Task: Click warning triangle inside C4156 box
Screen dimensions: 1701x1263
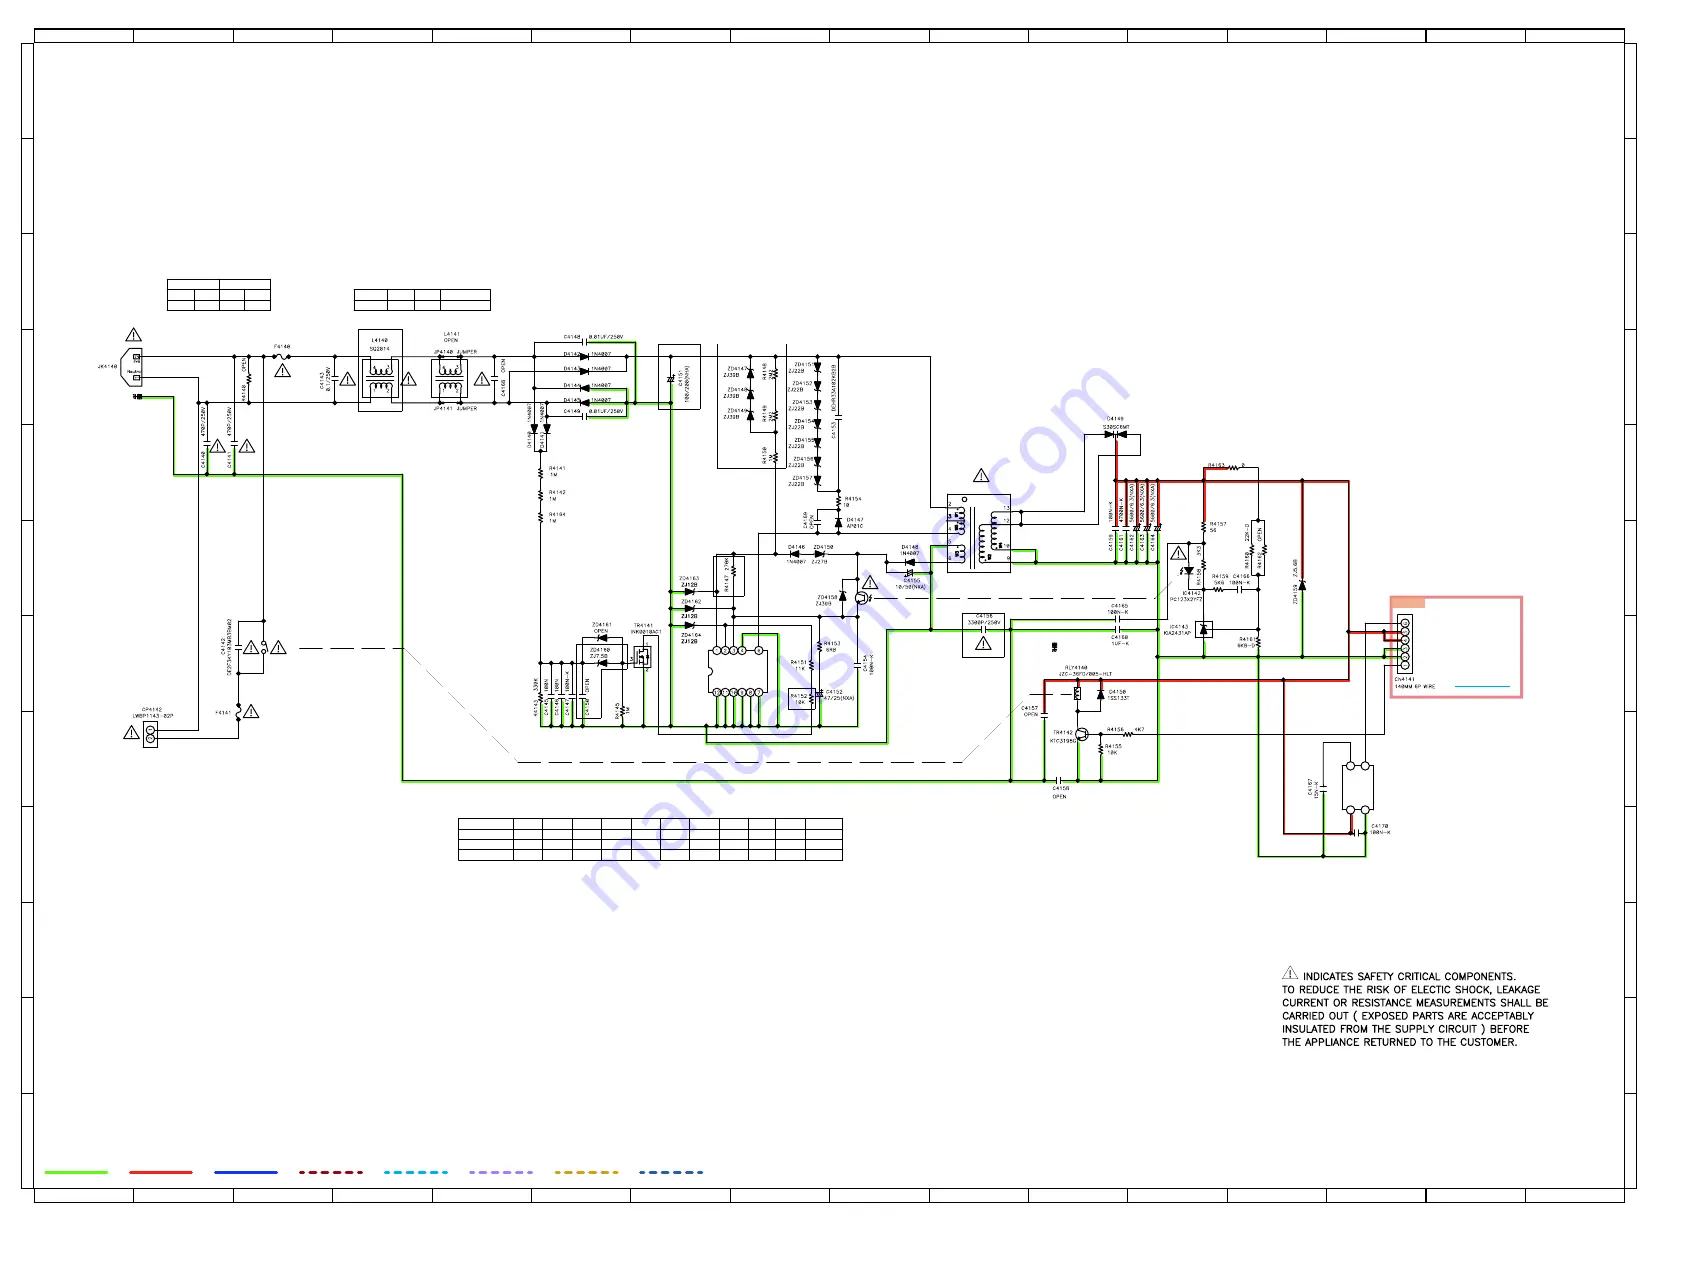Action: point(983,643)
